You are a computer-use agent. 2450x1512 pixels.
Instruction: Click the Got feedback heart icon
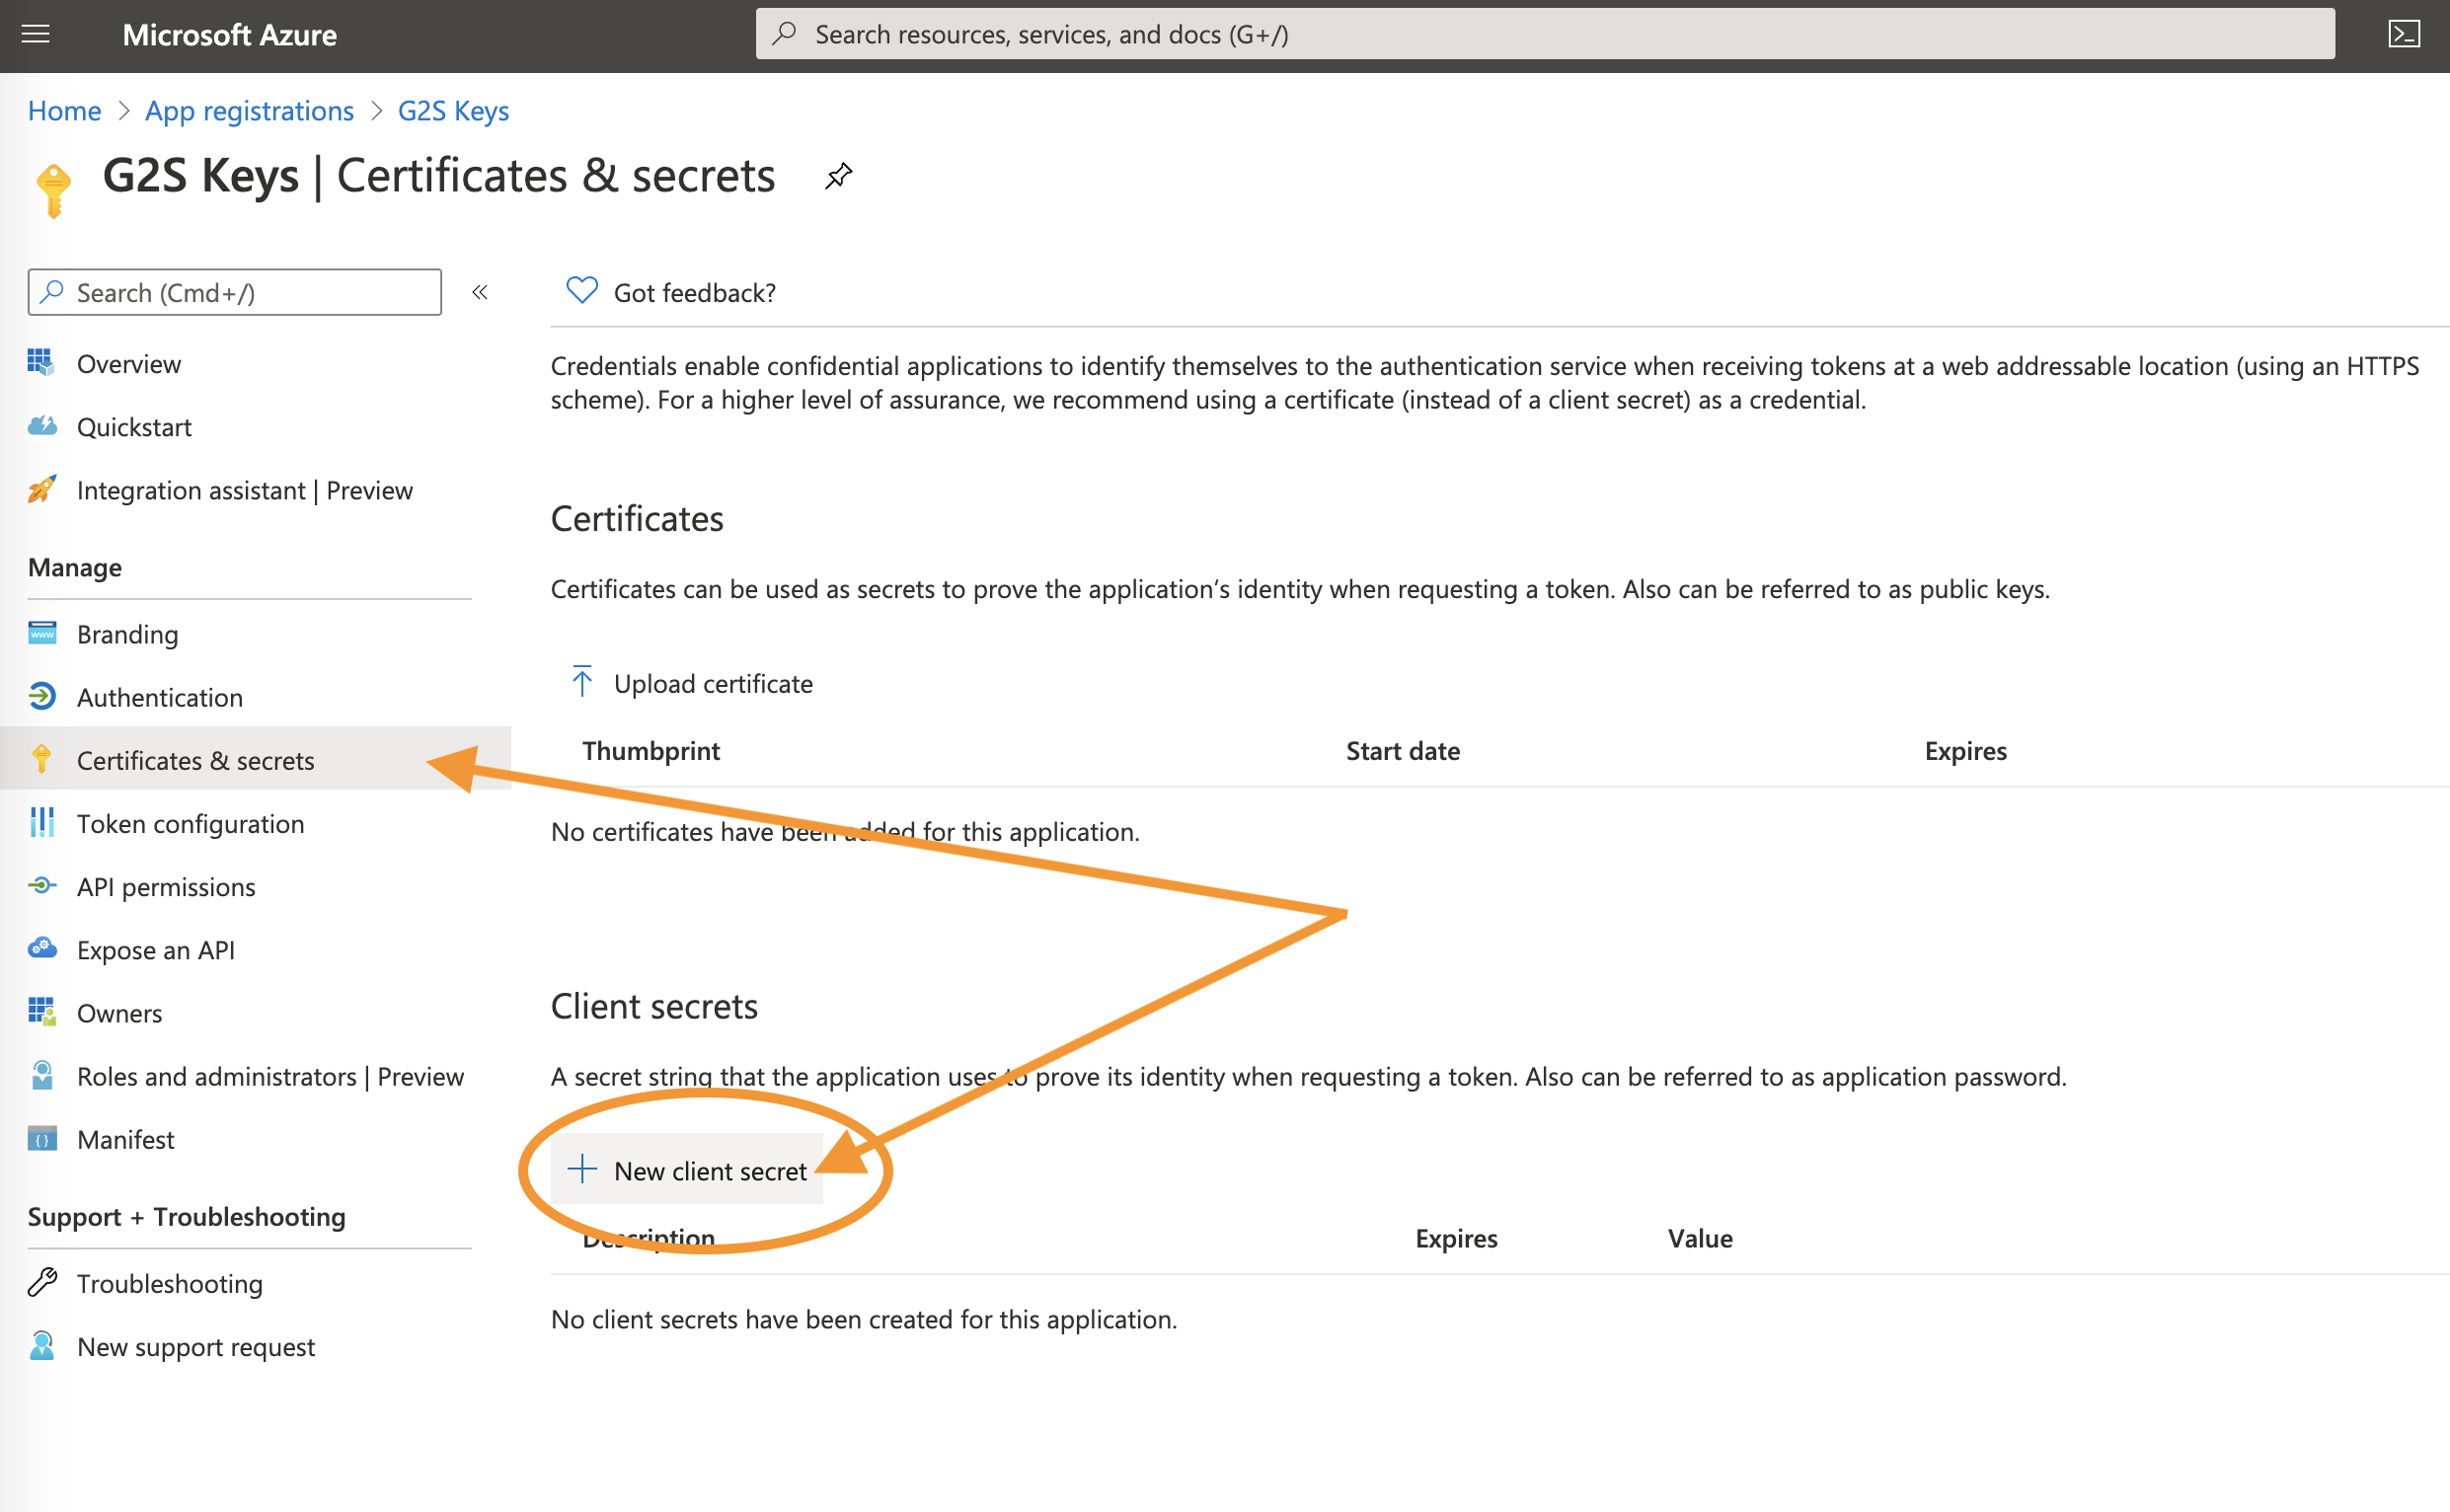coord(582,291)
